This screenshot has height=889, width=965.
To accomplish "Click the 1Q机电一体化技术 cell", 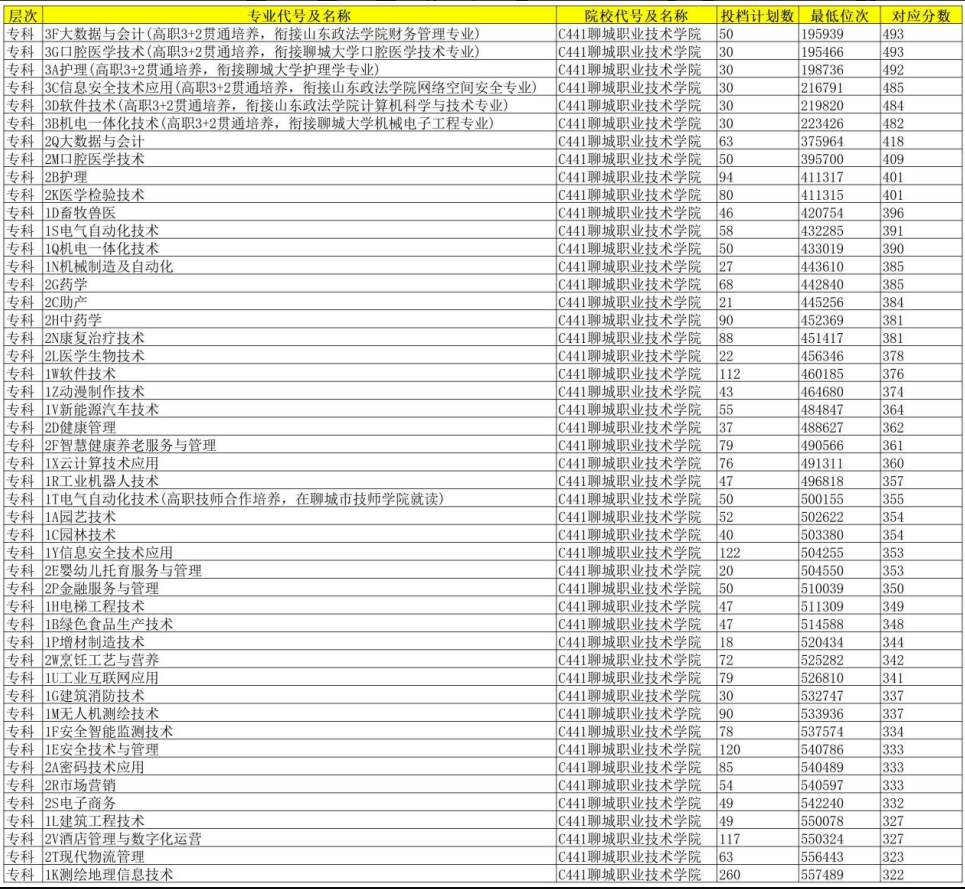I will point(299,248).
